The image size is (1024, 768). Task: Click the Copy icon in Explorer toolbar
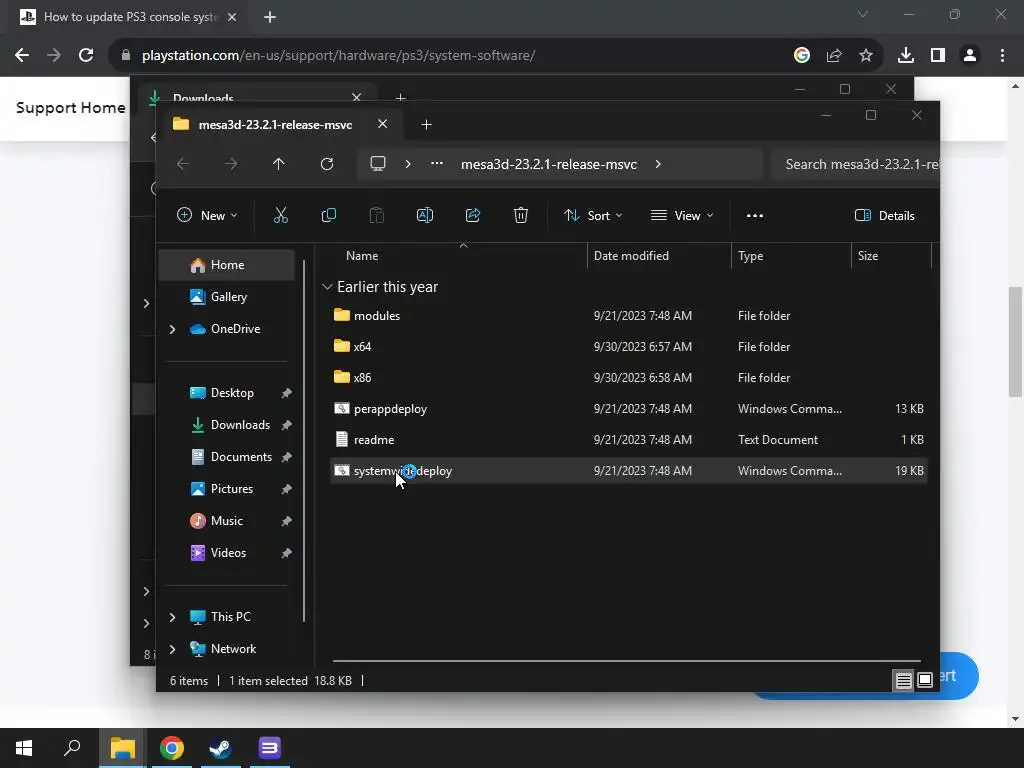[x=328, y=216]
